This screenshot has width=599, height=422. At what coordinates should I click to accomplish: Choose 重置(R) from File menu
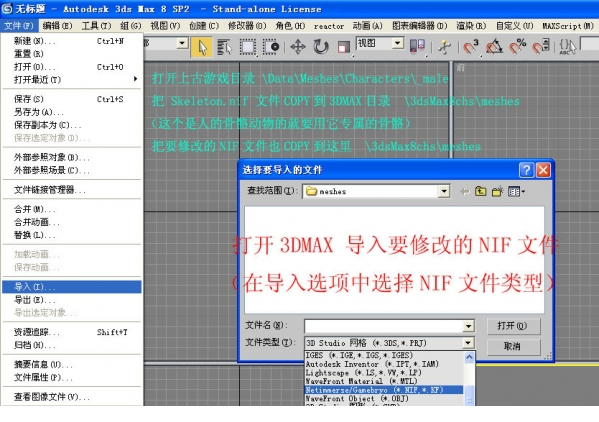coord(72,53)
